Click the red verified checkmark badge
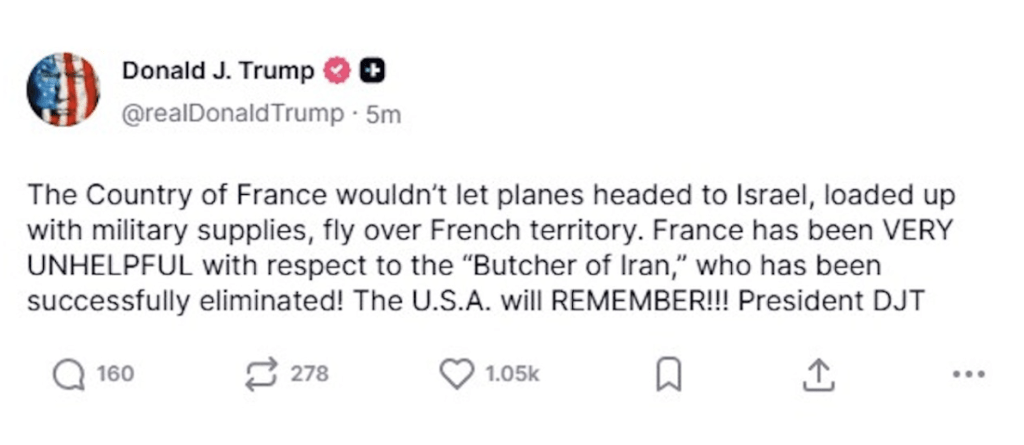The width and height of the screenshot is (1024, 445). 339,71
